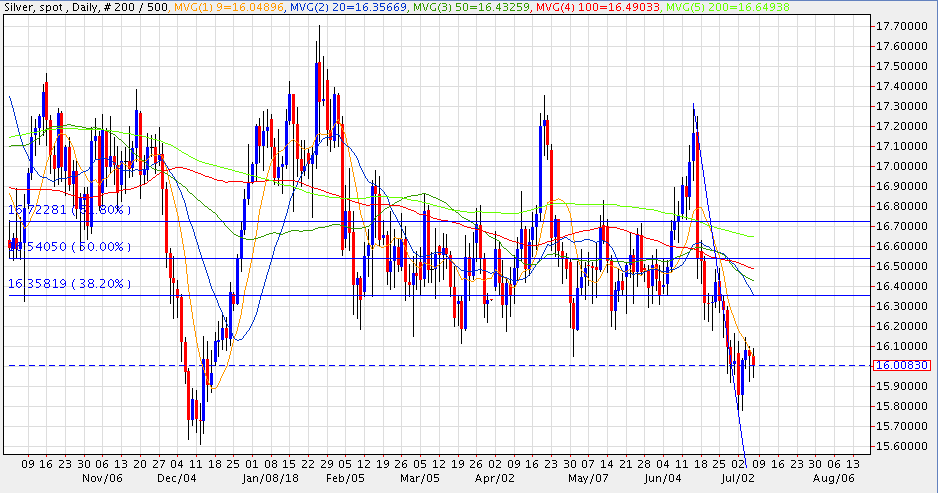
Task: Click the 16.90000 price axis label
Action: pos(903,186)
